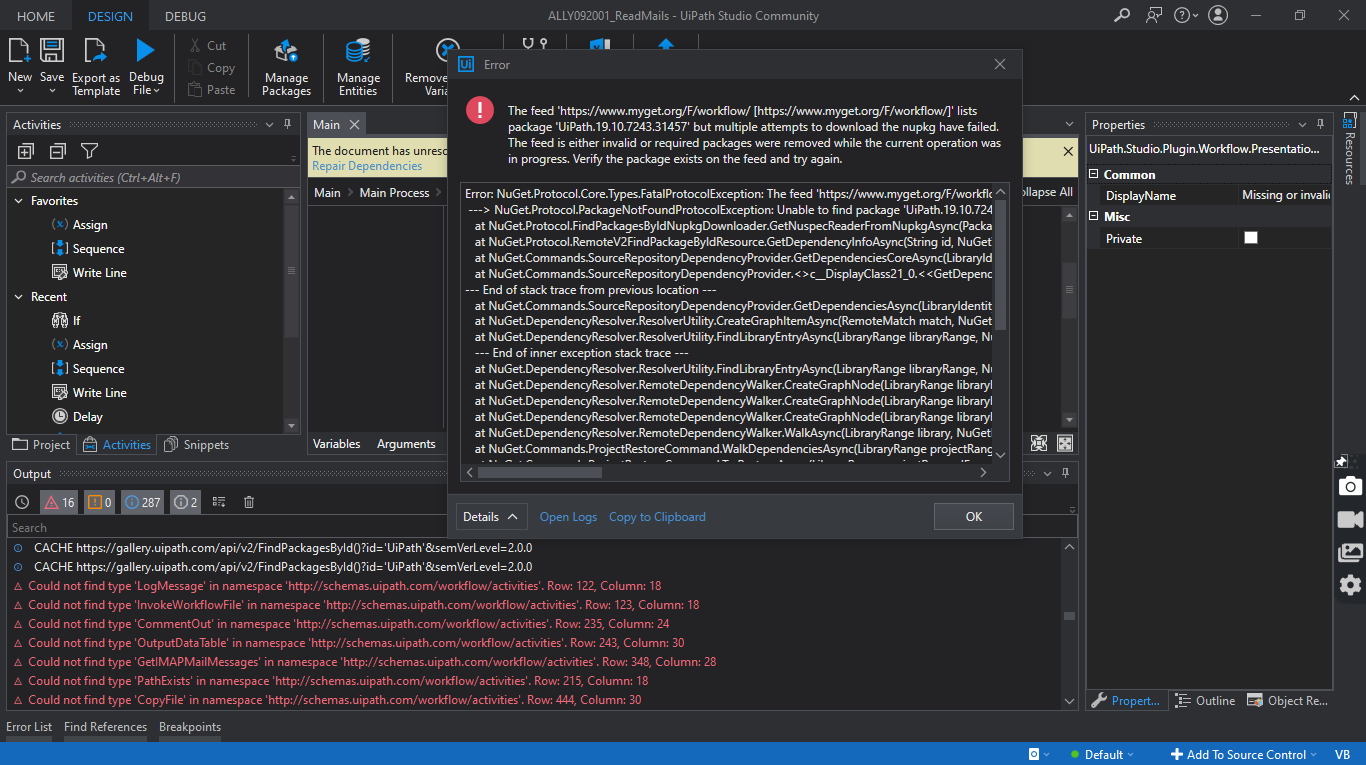Toggle Details in the Error dialog
This screenshot has width=1366, height=765.
tap(491, 517)
